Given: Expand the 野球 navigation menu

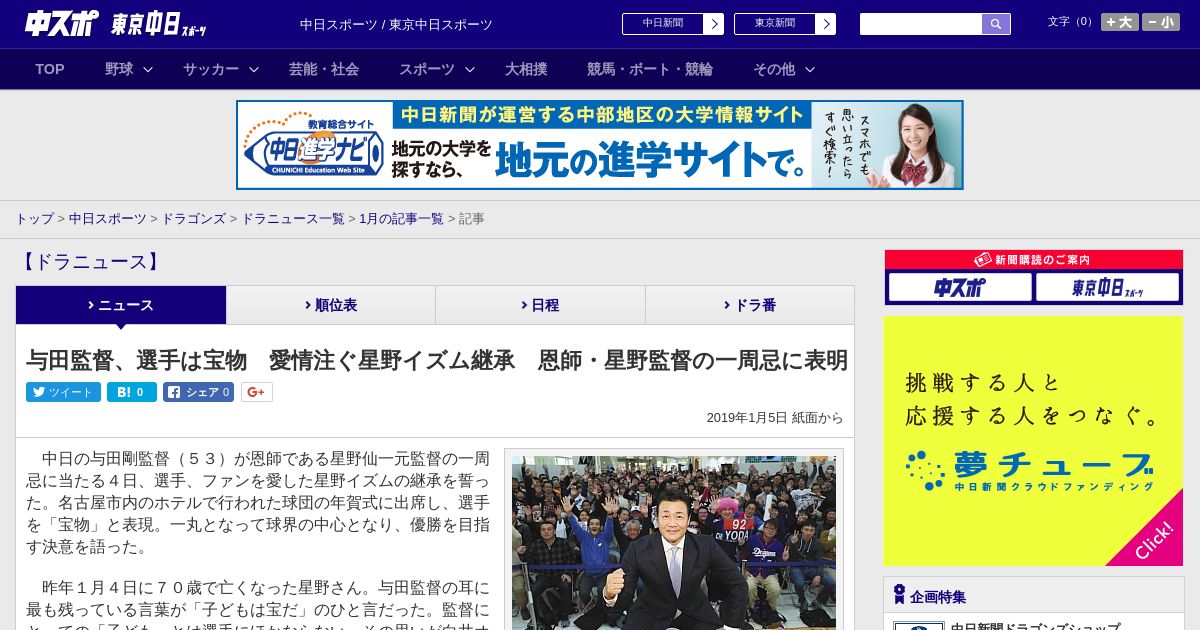Looking at the screenshot, I should click(x=129, y=69).
